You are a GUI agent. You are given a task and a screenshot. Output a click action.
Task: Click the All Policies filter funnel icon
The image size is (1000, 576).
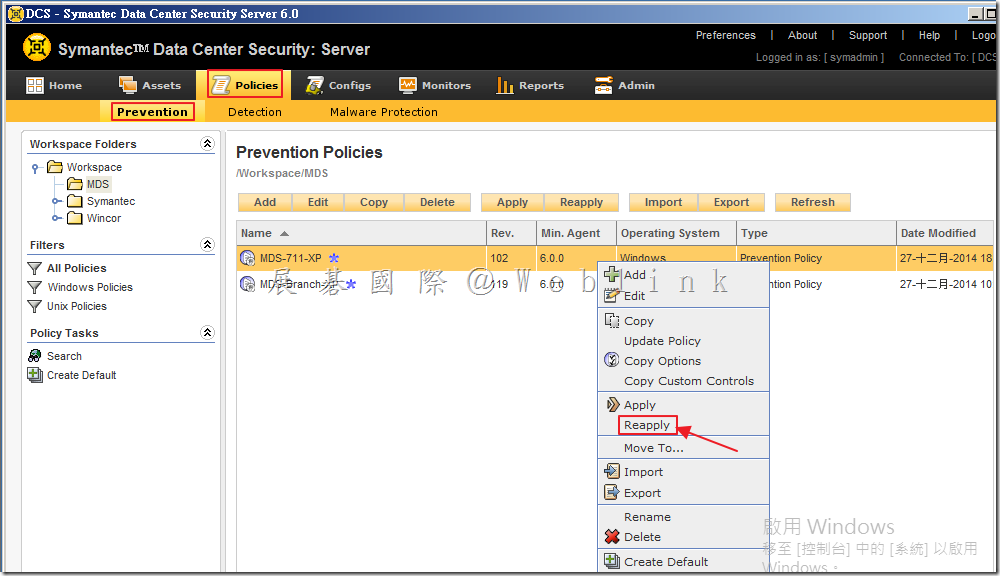click(34, 269)
